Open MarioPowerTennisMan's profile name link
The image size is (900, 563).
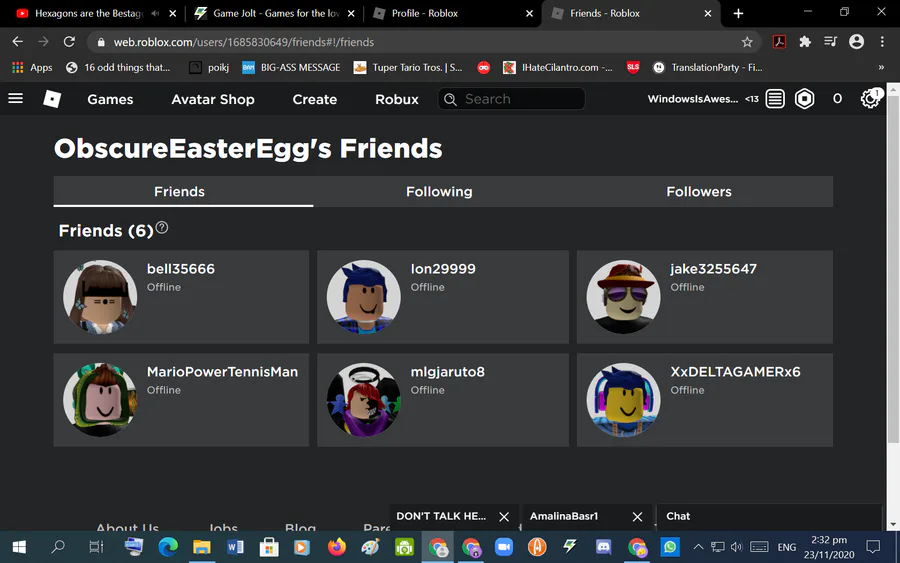click(x=222, y=371)
